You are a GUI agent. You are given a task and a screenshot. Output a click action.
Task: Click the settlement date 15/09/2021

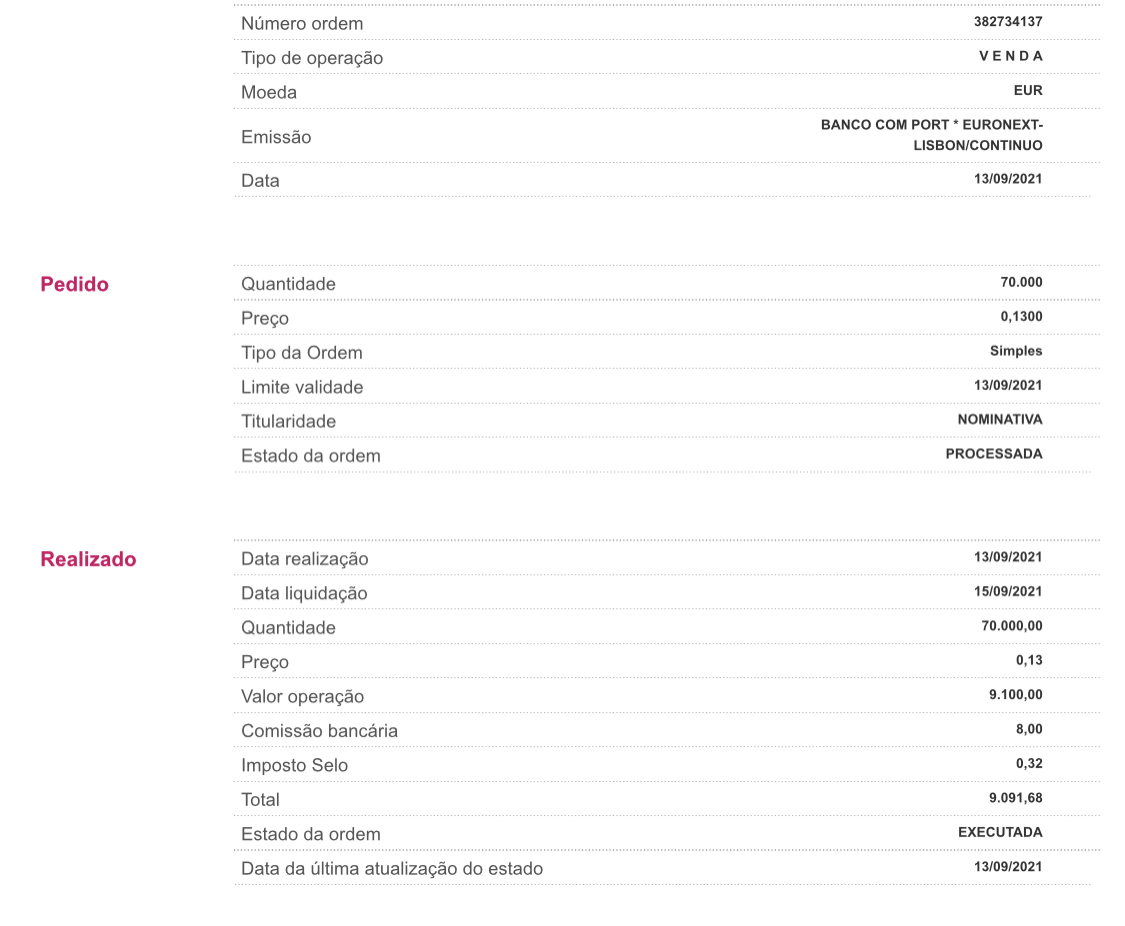point(1008,592)
